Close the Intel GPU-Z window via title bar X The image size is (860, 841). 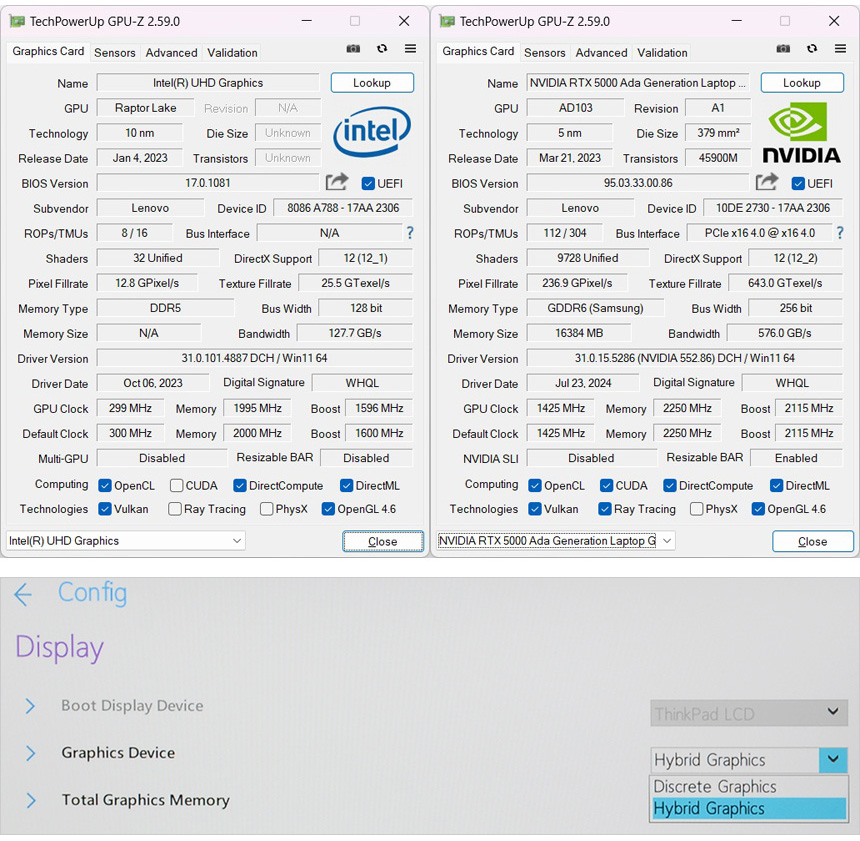(404, 21)
